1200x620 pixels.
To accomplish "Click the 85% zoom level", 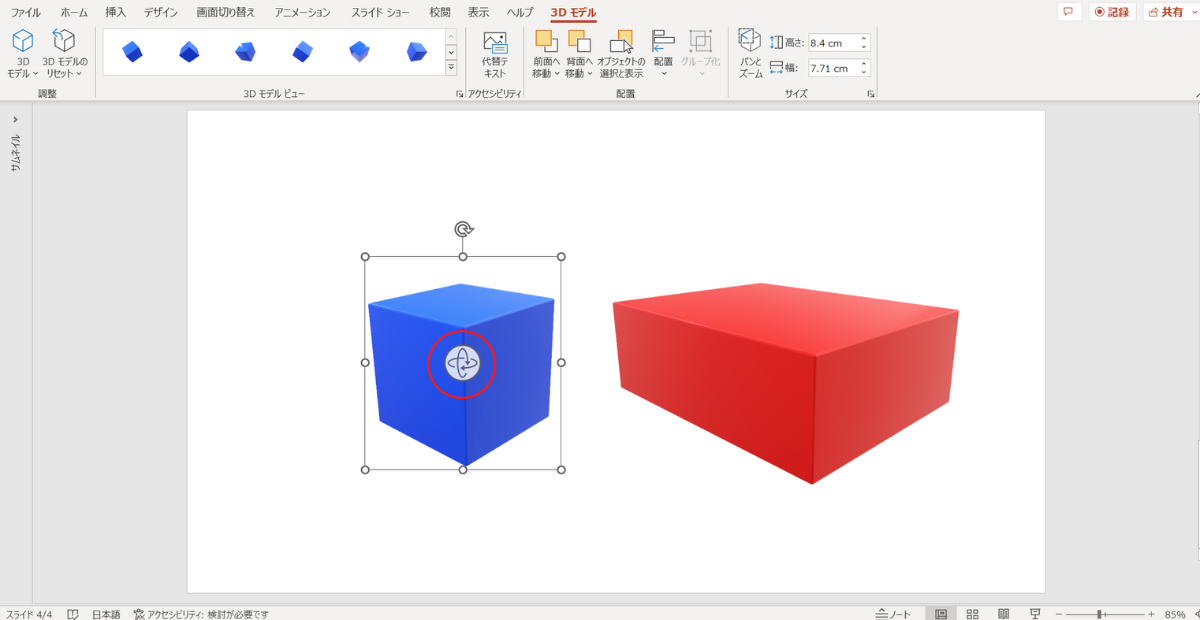I will 1176,614.
